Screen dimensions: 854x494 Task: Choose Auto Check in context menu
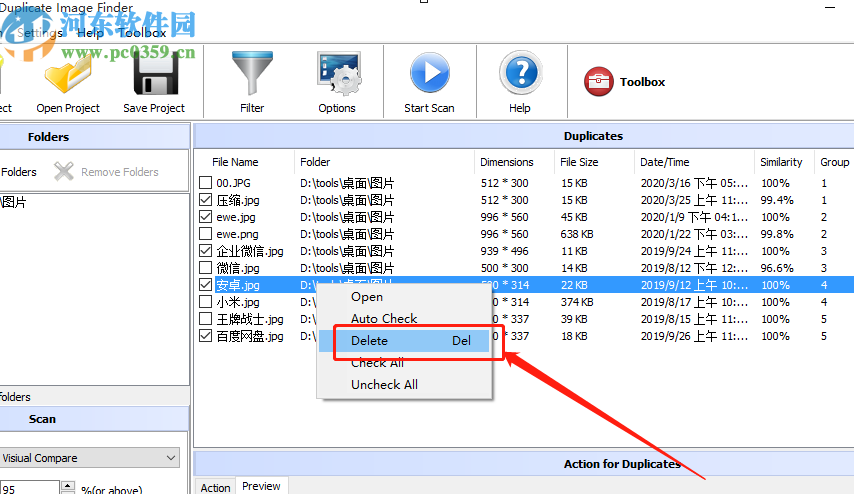384,319
